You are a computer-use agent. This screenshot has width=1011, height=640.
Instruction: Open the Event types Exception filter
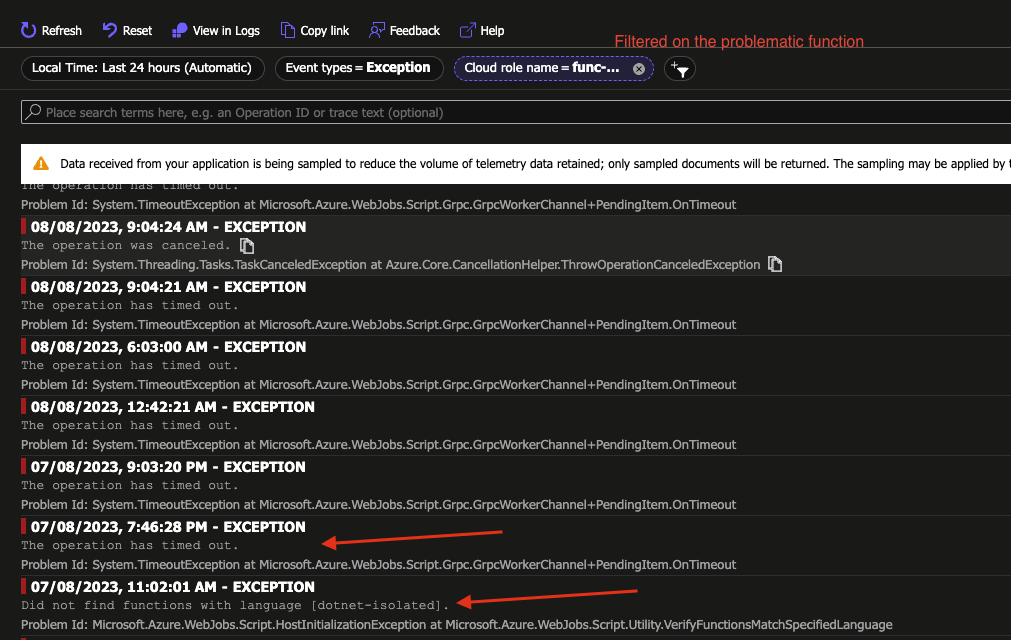coord(359,68)
